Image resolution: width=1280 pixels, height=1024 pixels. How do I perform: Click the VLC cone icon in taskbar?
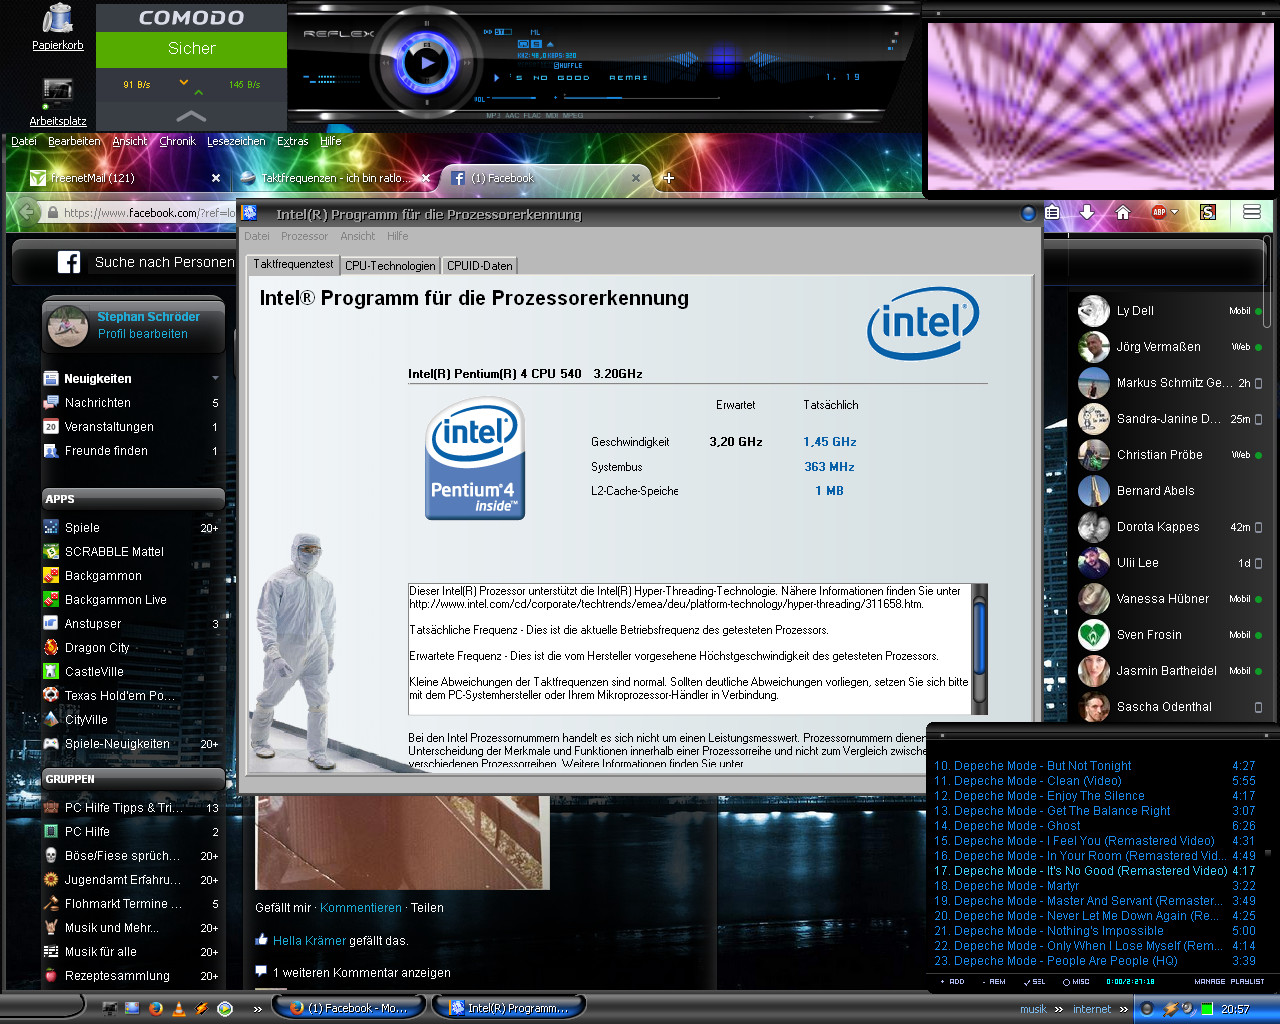coord(179,1009)
